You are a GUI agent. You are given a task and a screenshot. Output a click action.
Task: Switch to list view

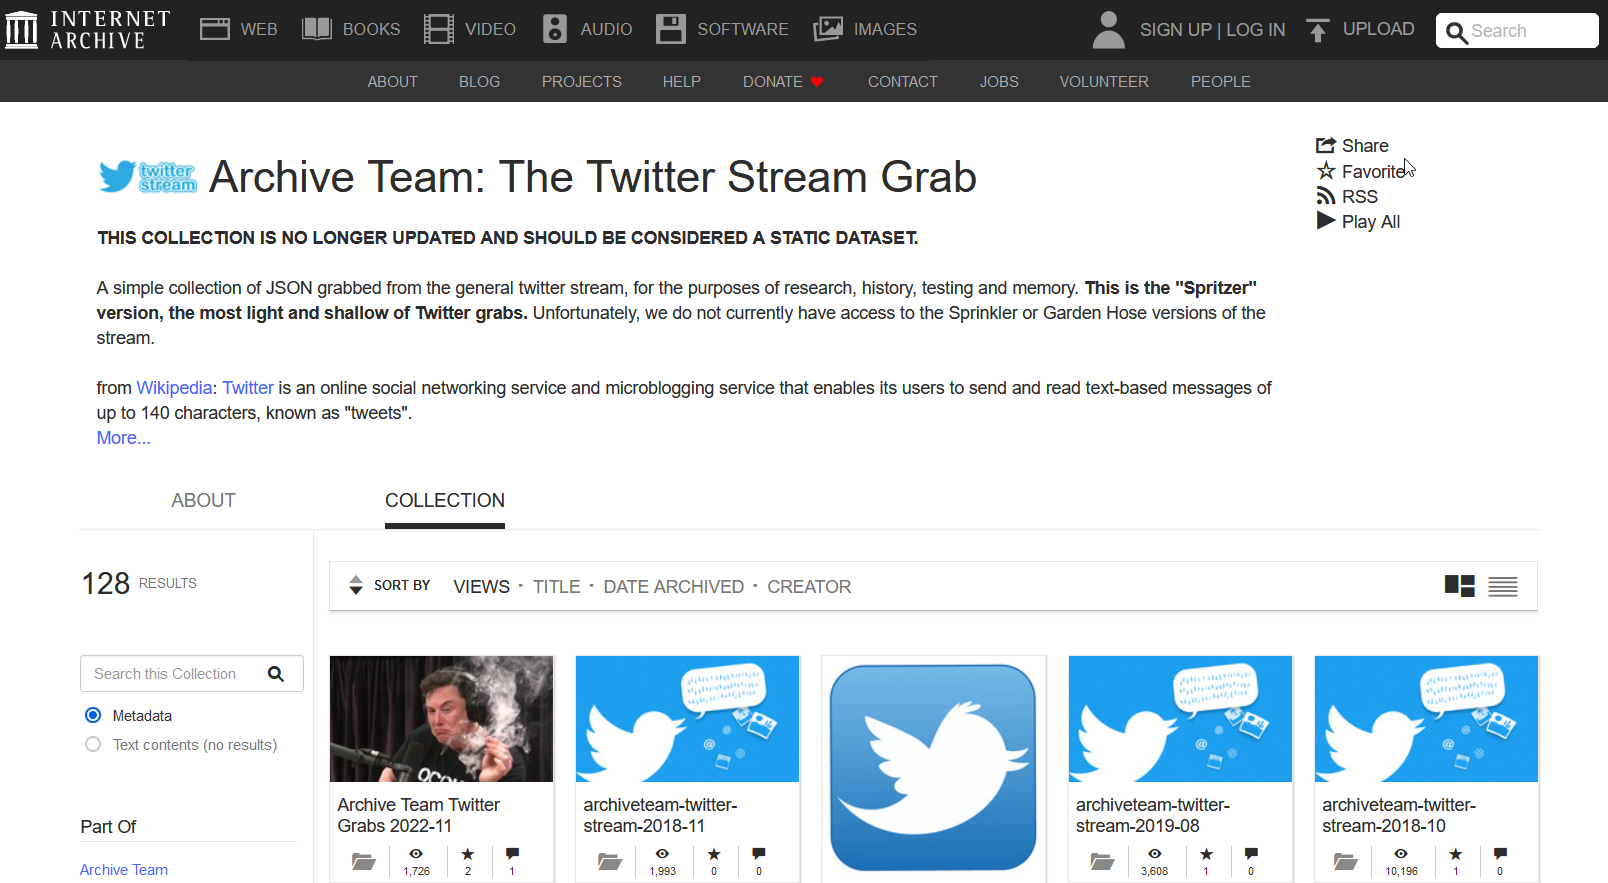pos(1503,586)
